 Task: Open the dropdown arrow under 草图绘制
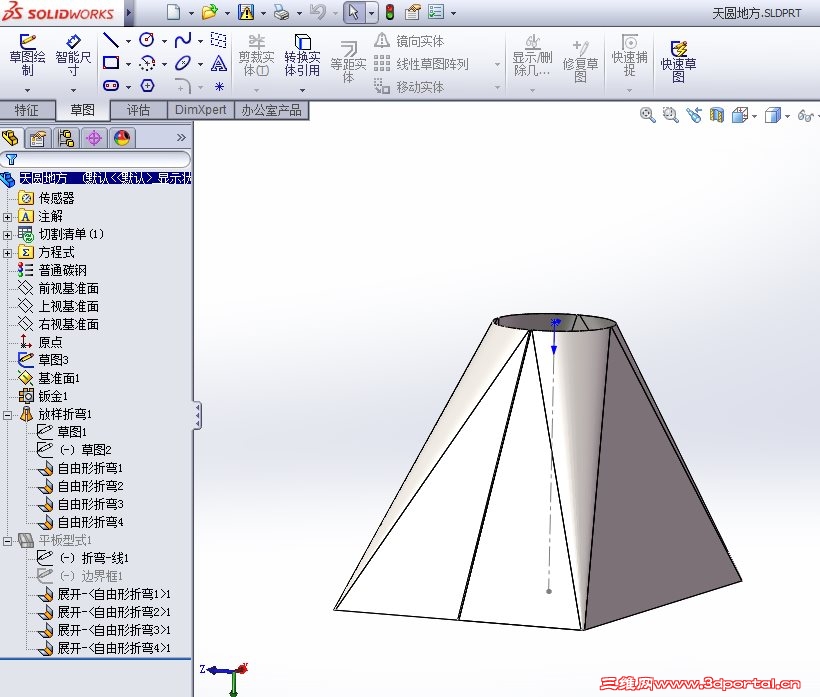coord(27,90)
